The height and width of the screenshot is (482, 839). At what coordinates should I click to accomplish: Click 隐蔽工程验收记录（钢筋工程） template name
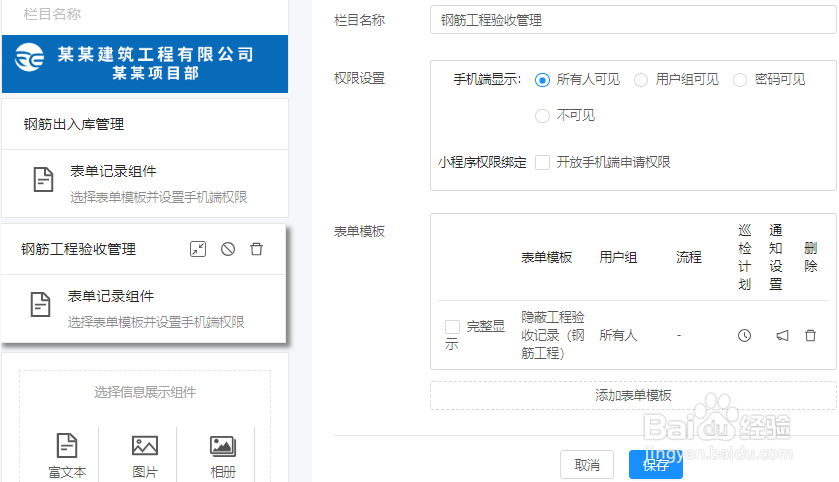click(x=553, y=335)
